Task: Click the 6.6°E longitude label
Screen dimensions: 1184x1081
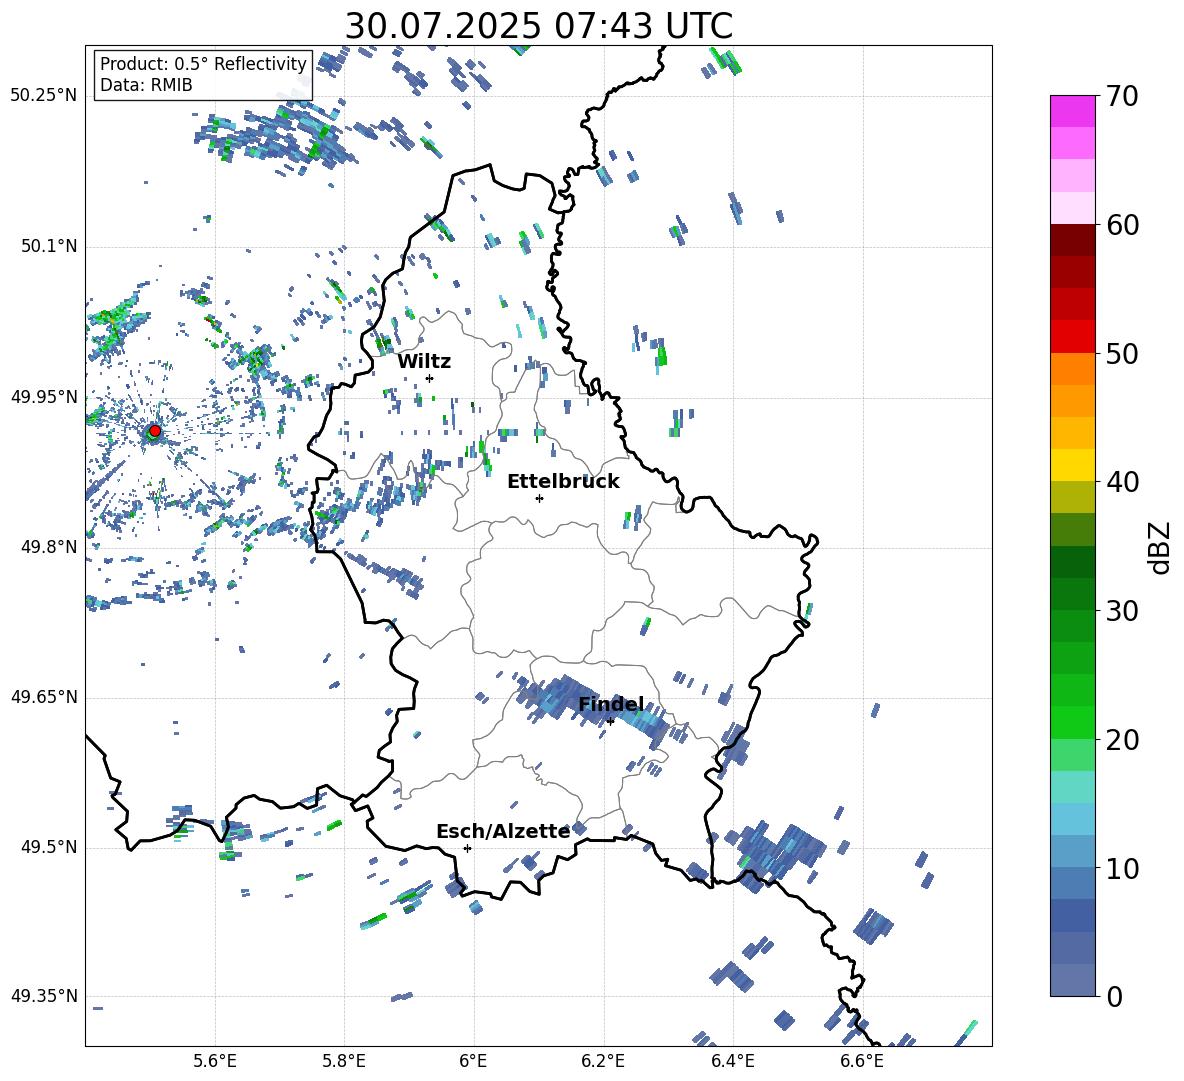Action: coord(862,1061)
